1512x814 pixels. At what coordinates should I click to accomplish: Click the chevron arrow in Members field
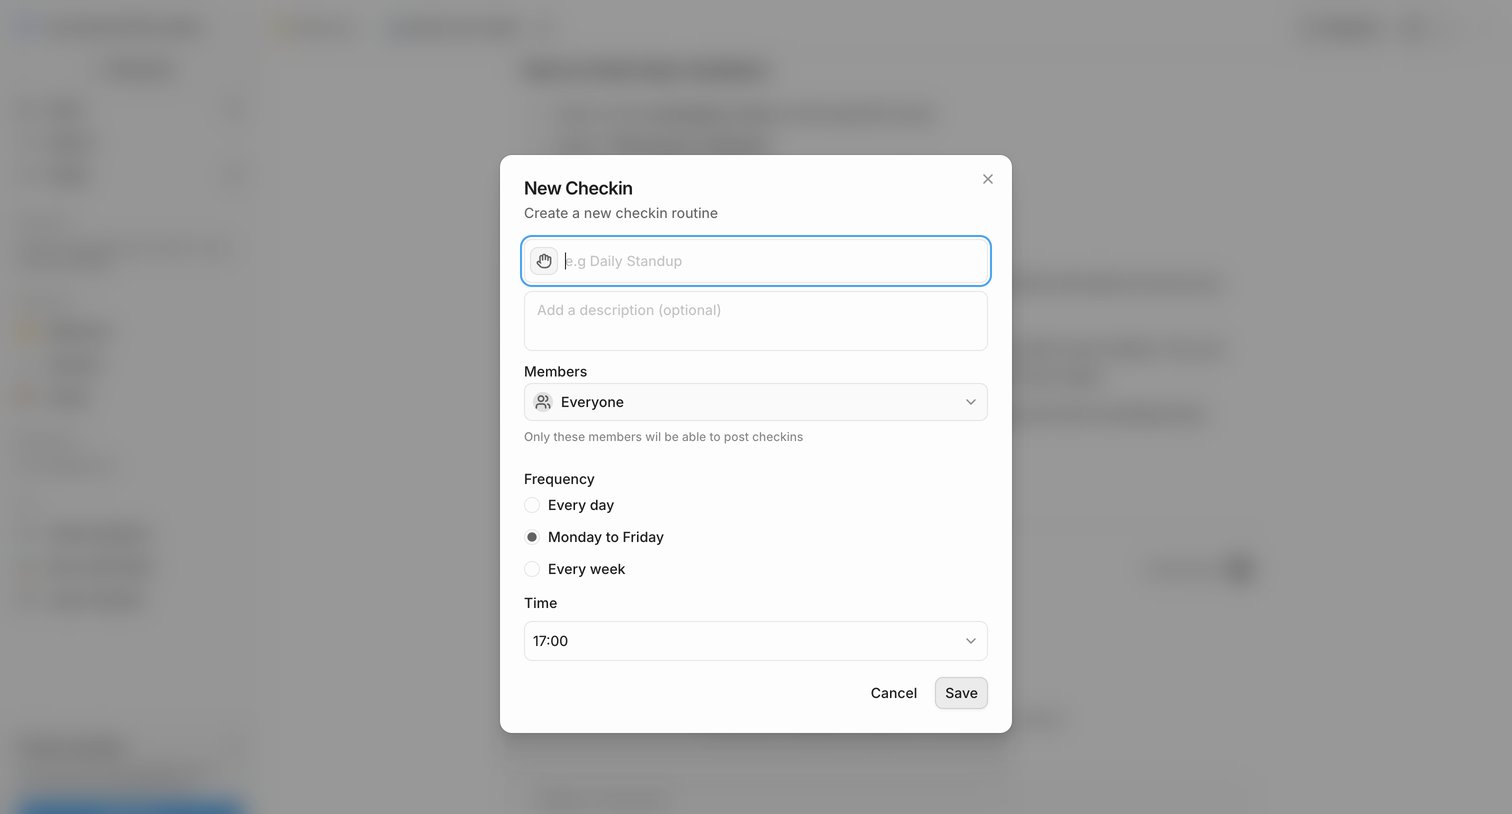pyautogui.click(x=970, y=402)
